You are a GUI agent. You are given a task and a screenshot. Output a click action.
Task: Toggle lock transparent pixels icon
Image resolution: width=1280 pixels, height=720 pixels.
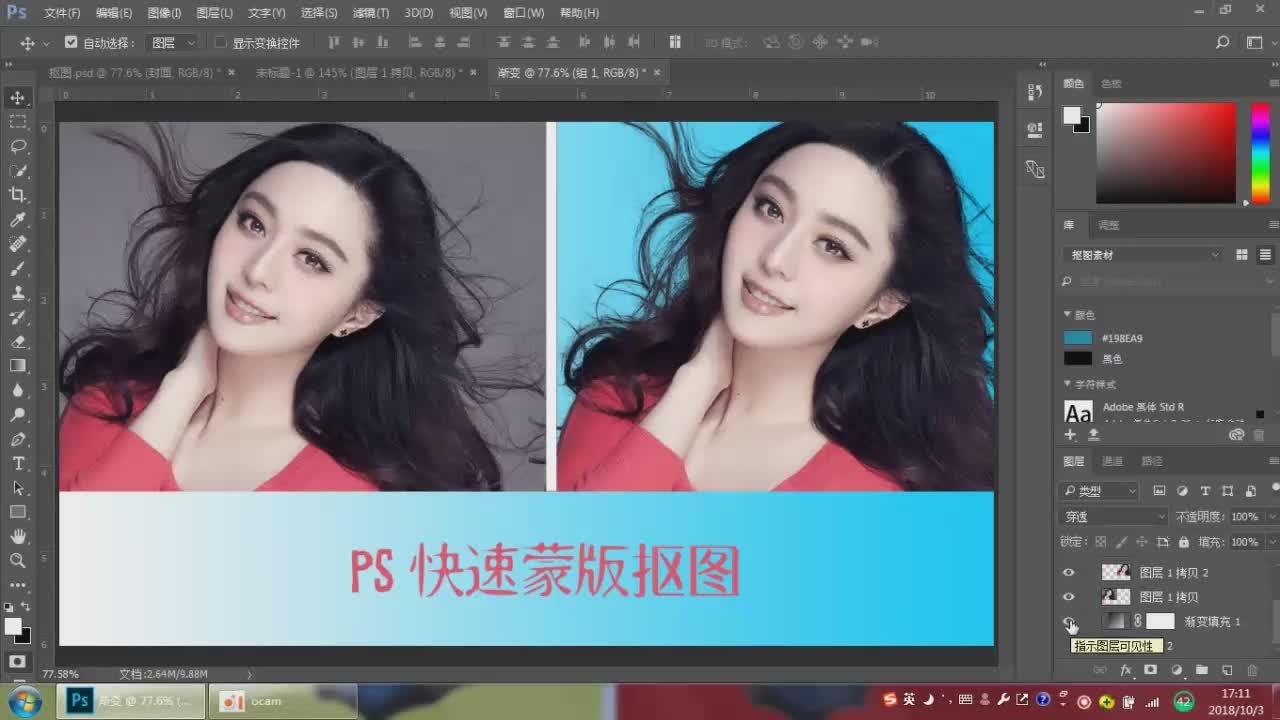[x=1101, y=542]
